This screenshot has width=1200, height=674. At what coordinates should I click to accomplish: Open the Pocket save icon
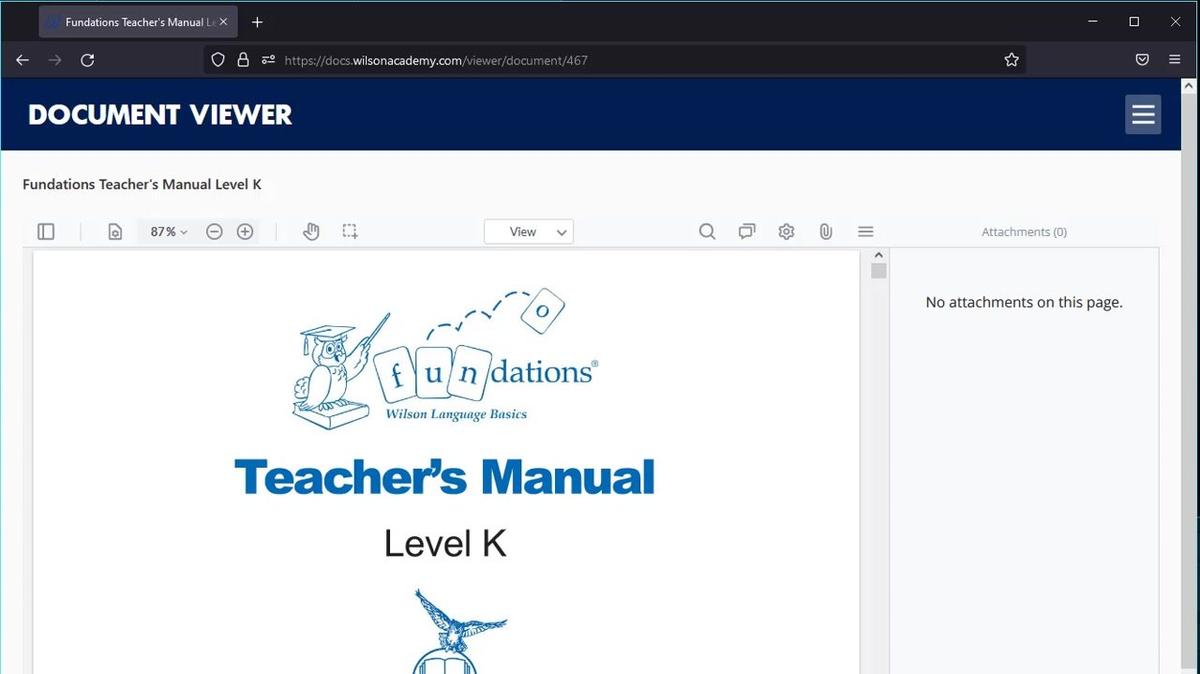(1142, 60)
